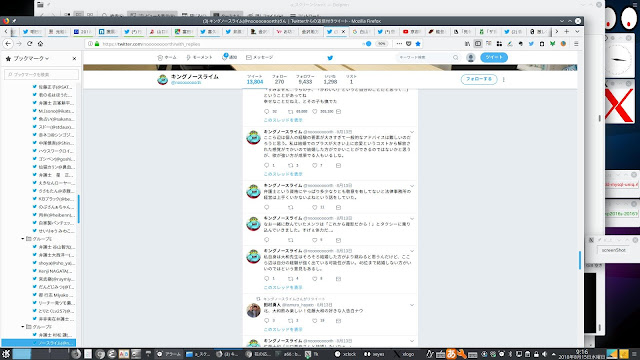Like the retweeted 野村勇人 tweet
This screenshot has height=360, width=640.
[315, 321]
